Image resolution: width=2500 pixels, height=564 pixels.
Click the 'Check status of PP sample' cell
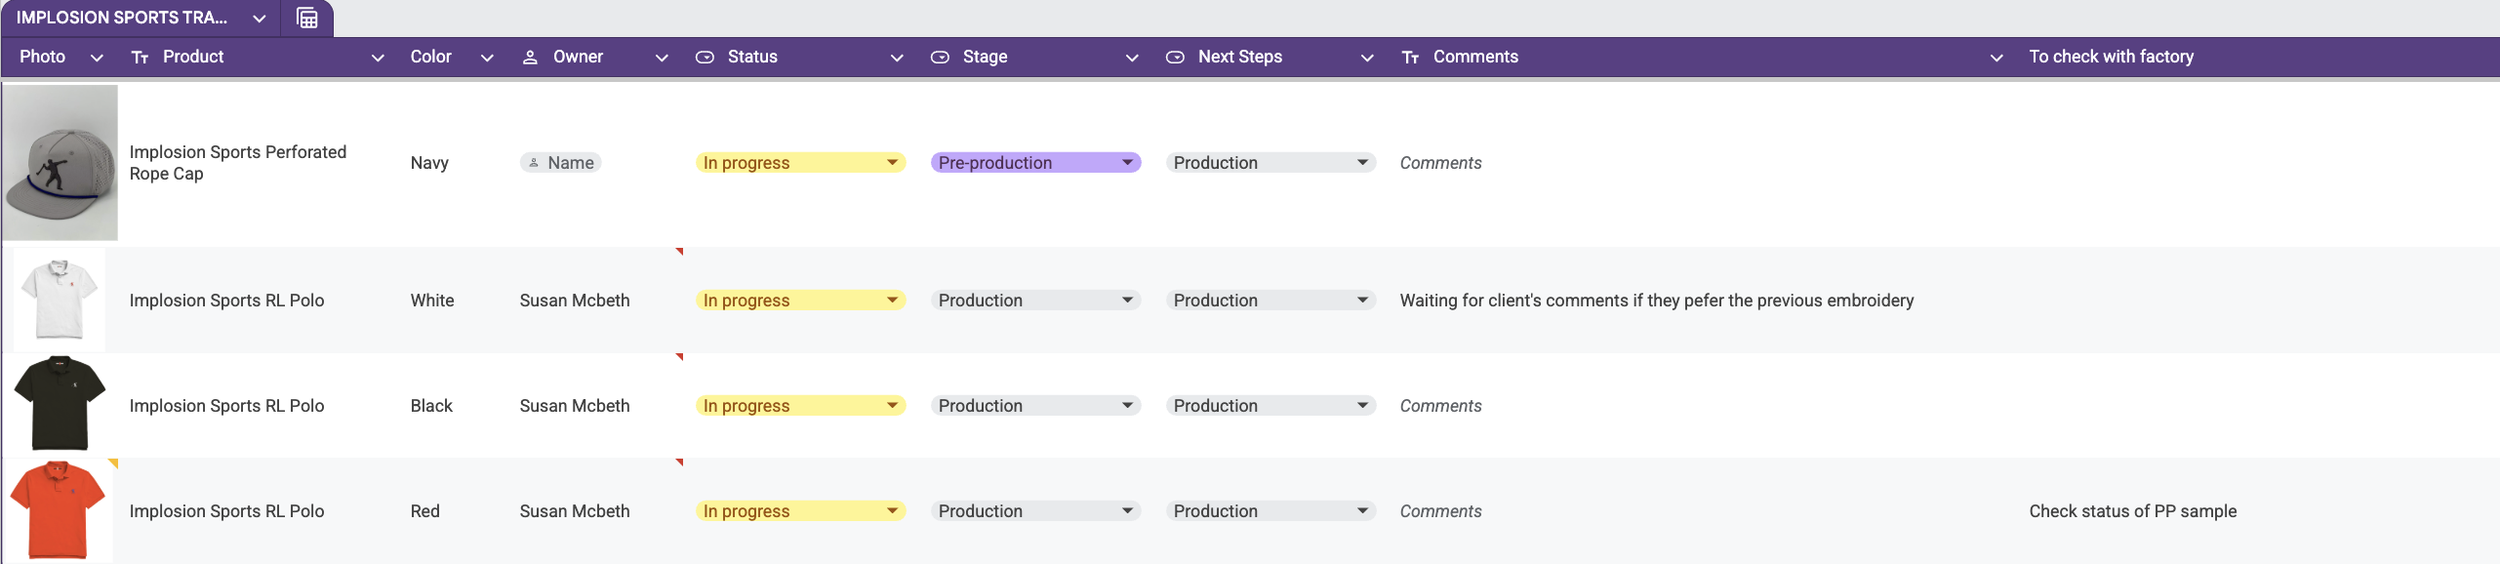click(2132, 511)
